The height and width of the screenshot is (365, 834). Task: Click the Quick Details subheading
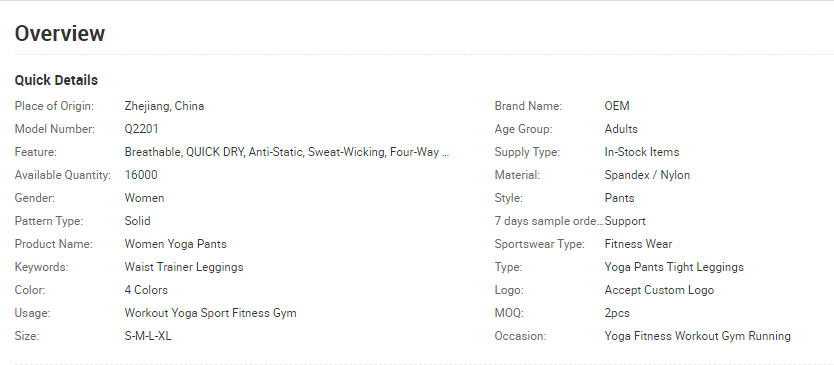click(x=56, y=80)
